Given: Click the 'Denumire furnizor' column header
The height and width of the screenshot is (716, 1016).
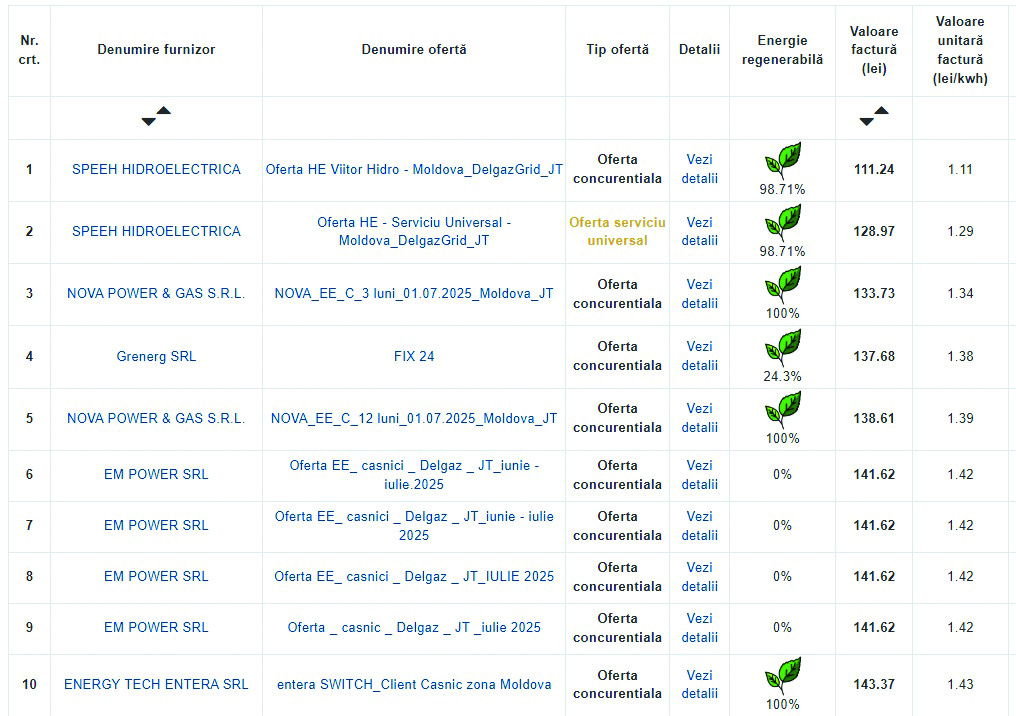Looking at the screenshot, I should point(156,49).
